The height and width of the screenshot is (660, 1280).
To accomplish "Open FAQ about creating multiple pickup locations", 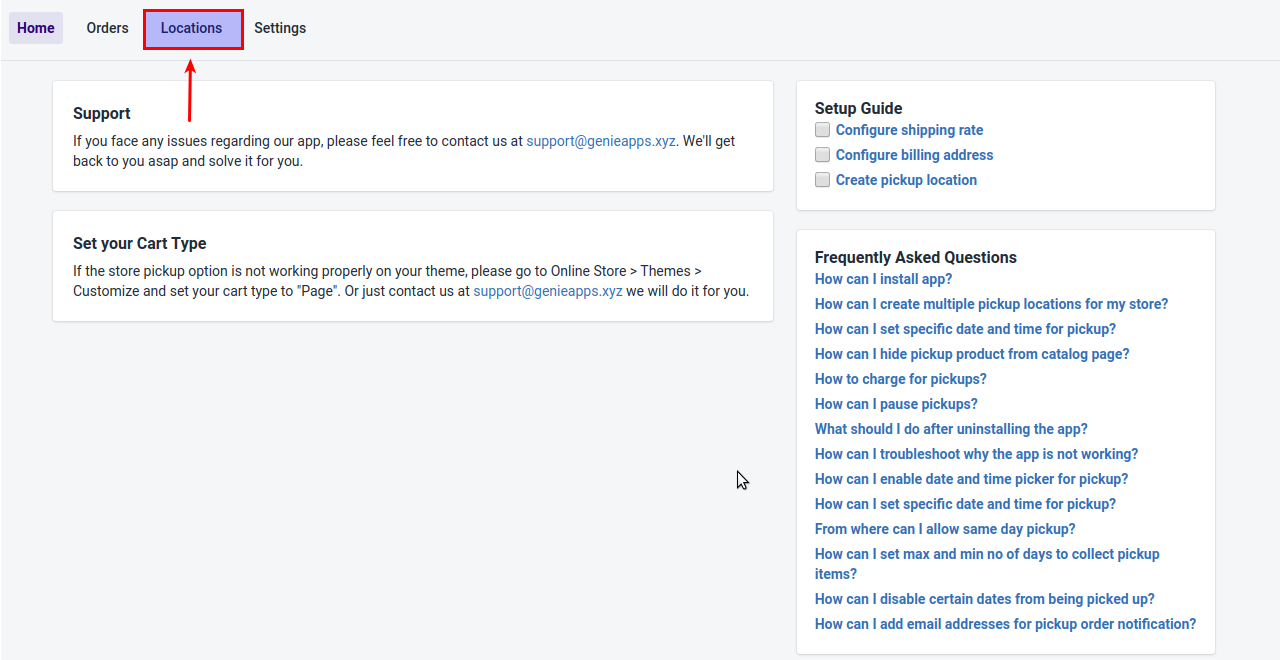I will [x=991, y=304].
